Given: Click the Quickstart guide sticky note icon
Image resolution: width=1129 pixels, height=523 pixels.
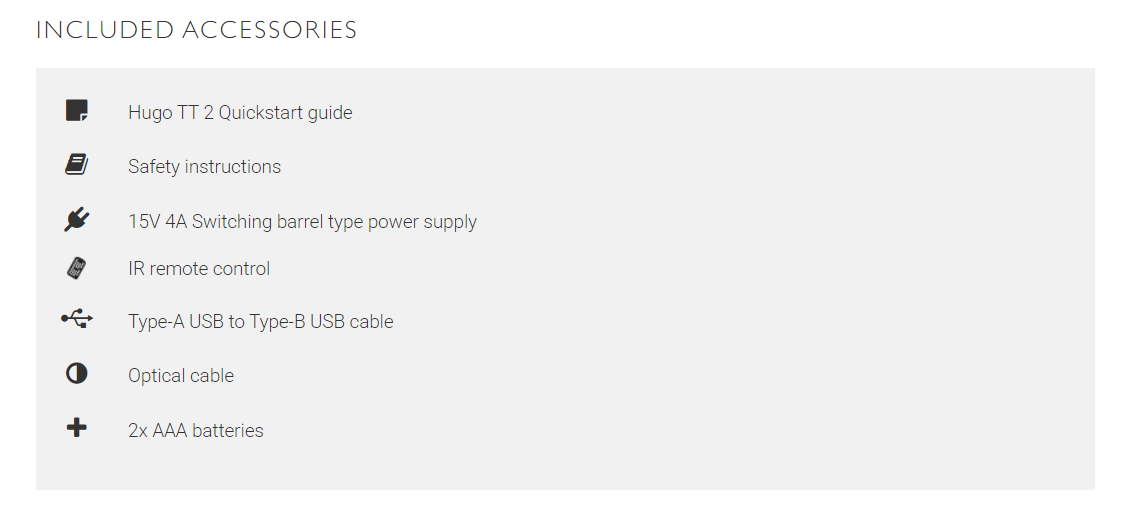Looking at the screenshot, I should (x=77, y=111).
